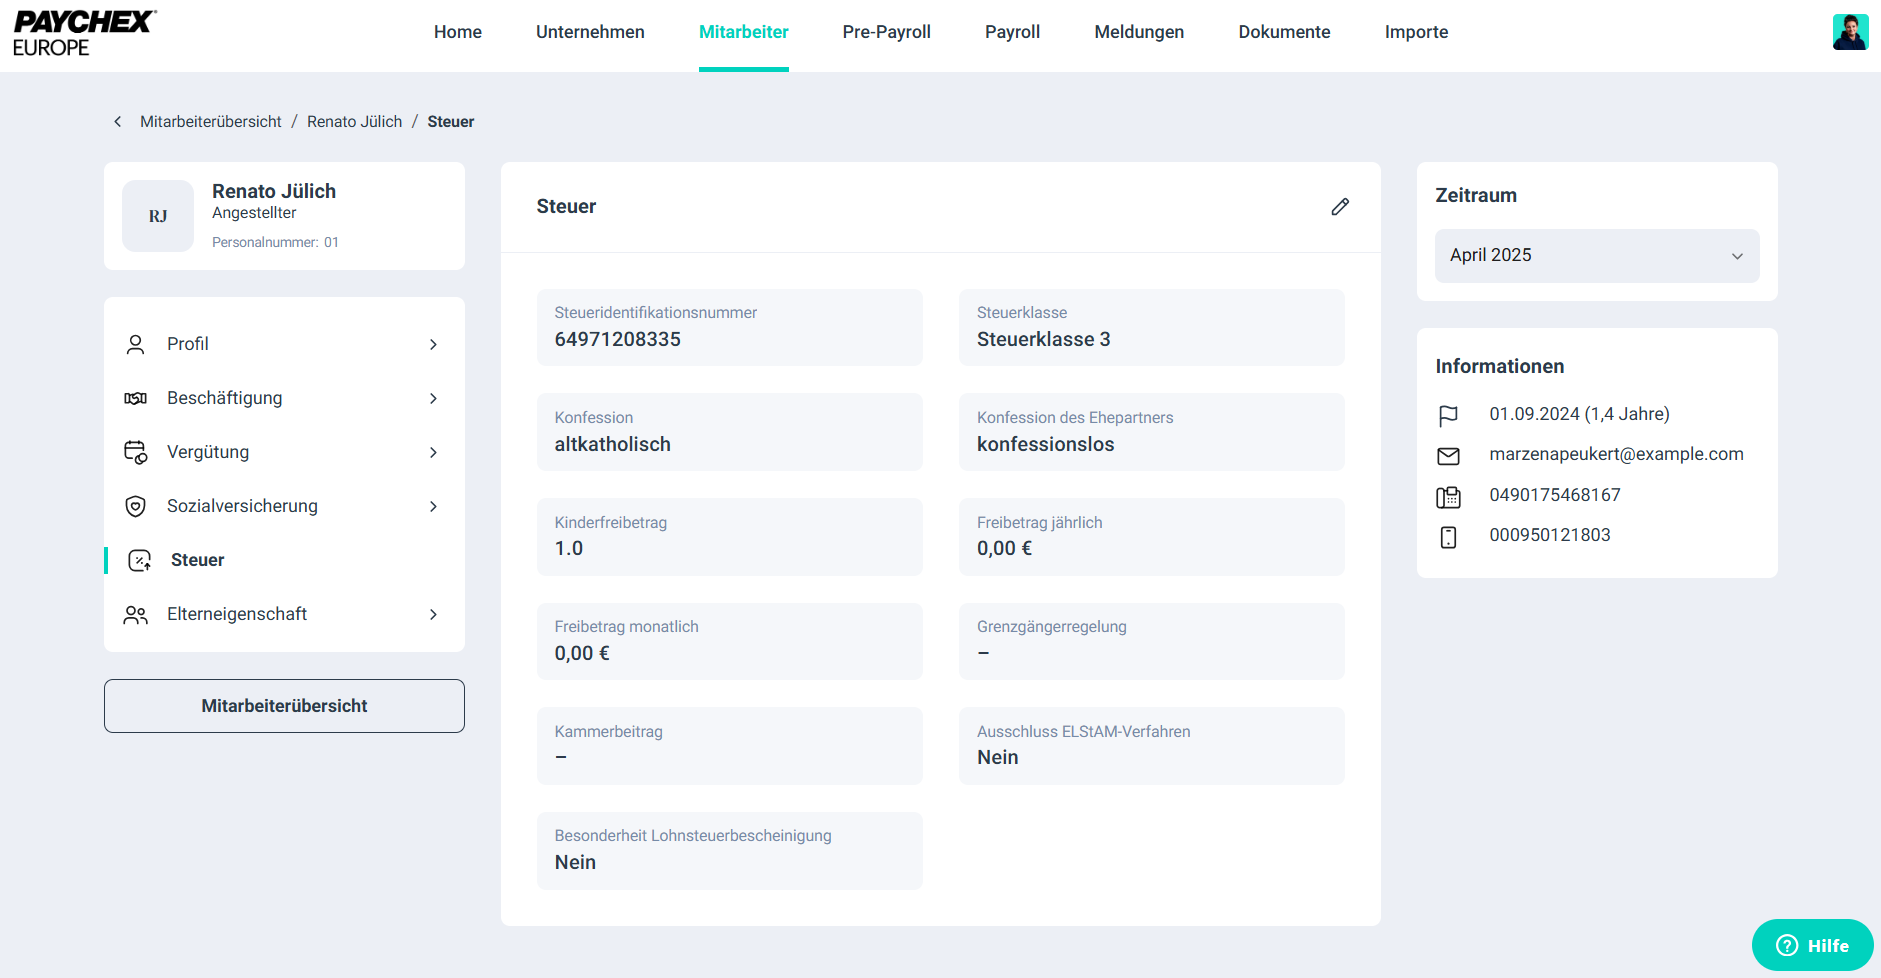Open the Dokumente menu item
This screenshot has height=978, width=1881.
[1284, 32]
